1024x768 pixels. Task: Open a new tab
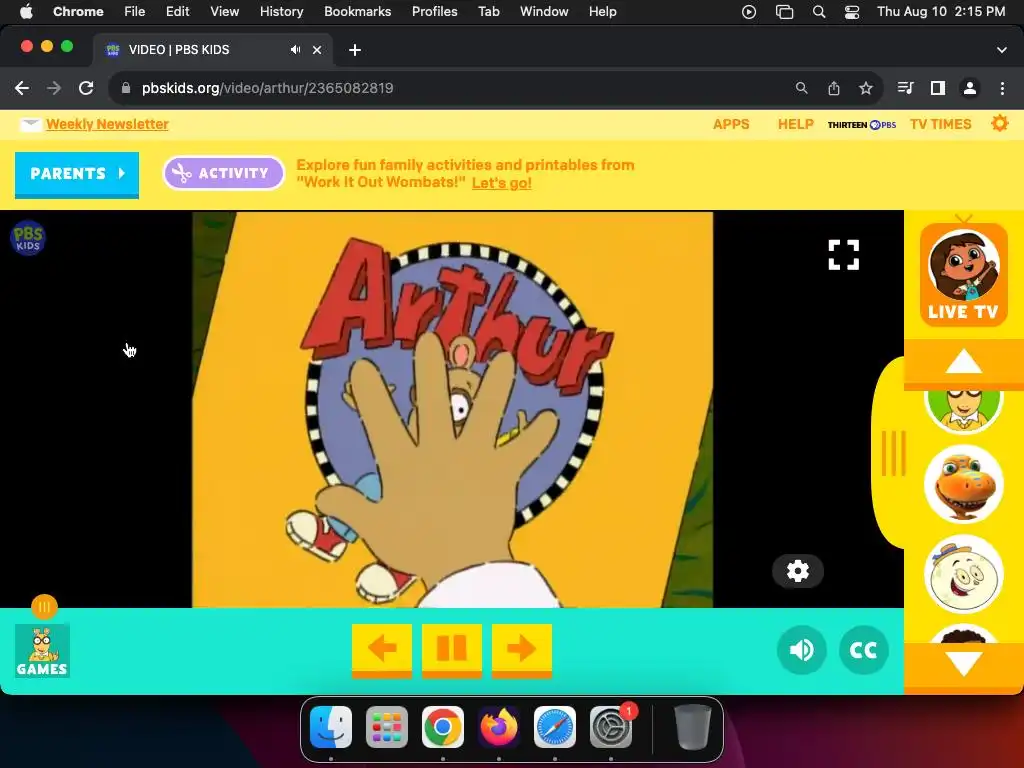pos(355,50)
